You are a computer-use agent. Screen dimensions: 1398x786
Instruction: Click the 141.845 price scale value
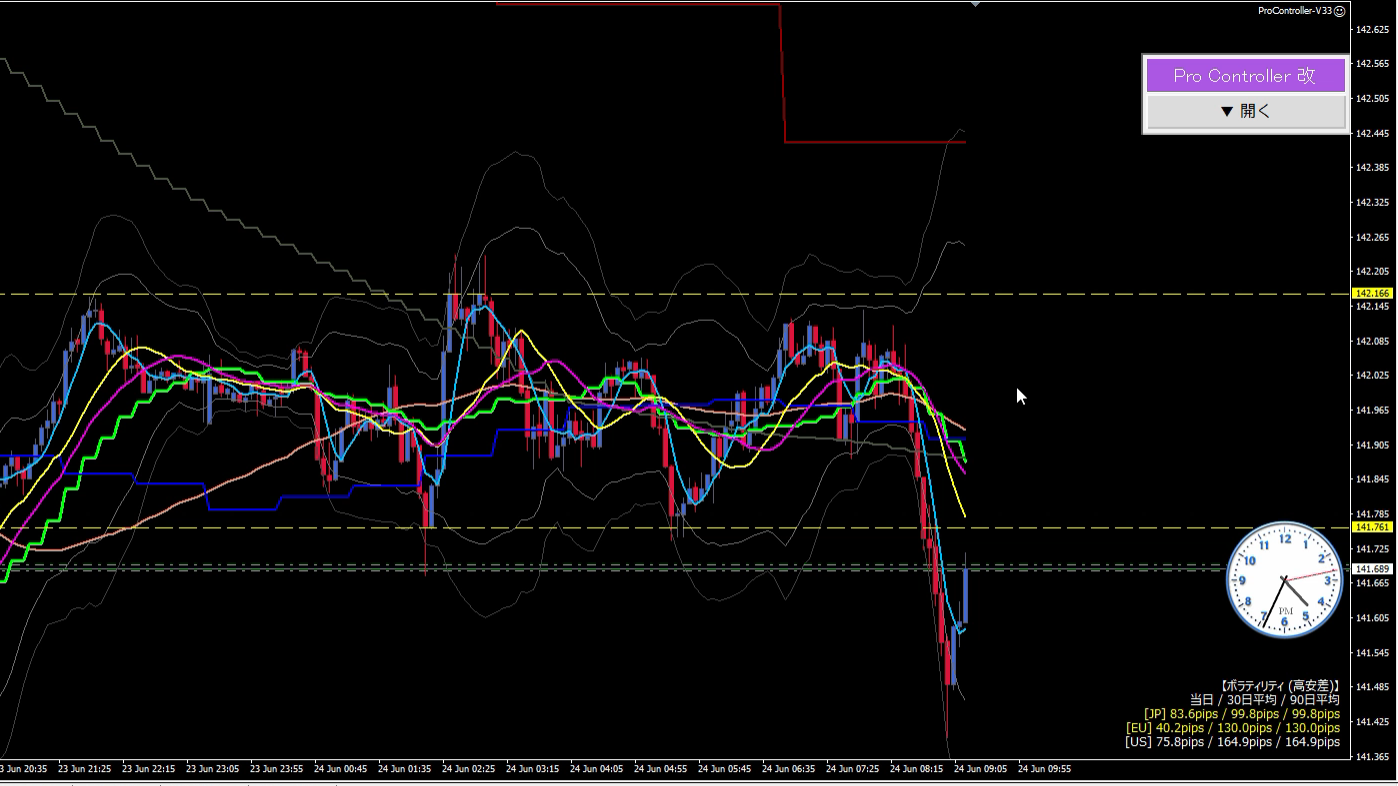coord(1373,479)
